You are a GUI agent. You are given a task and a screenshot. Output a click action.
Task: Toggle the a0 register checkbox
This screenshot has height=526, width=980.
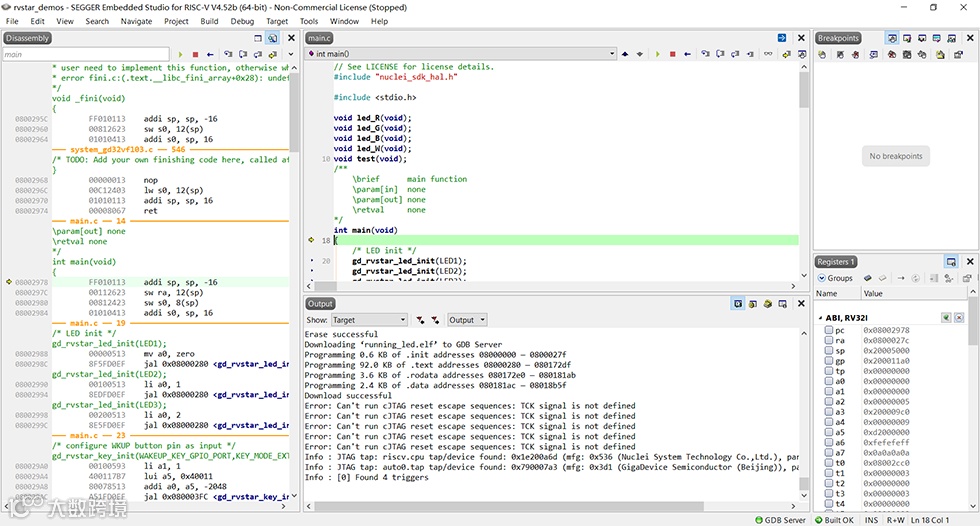(828, 381)
